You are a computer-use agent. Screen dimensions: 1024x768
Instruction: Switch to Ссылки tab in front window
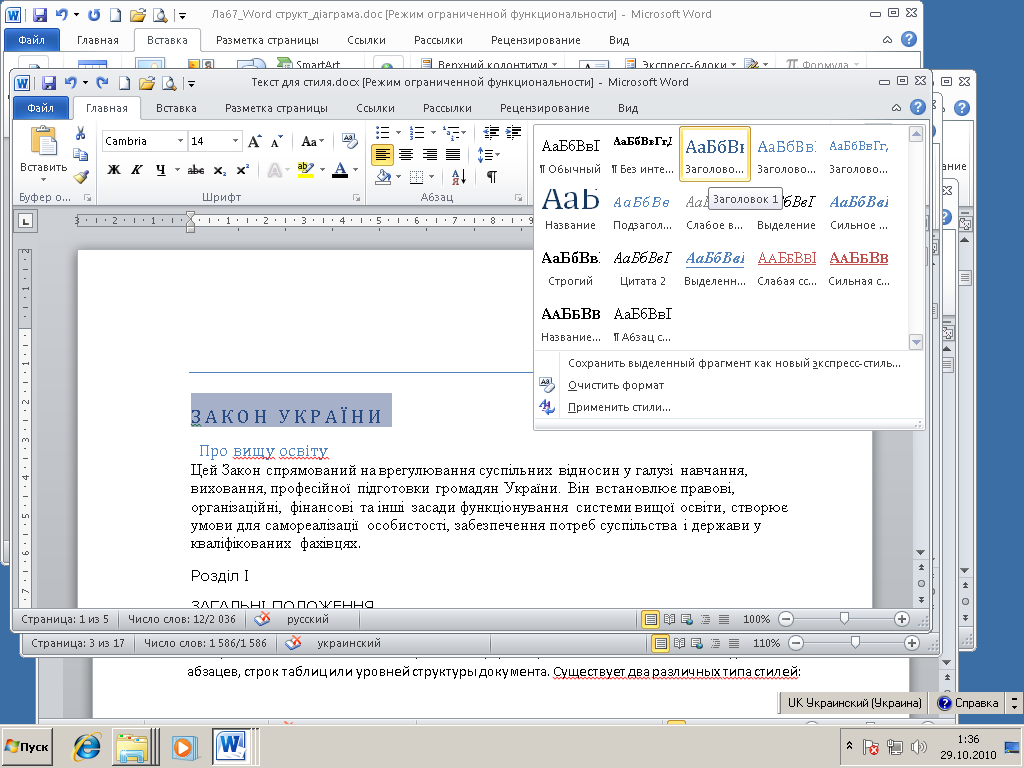(376, 108)
